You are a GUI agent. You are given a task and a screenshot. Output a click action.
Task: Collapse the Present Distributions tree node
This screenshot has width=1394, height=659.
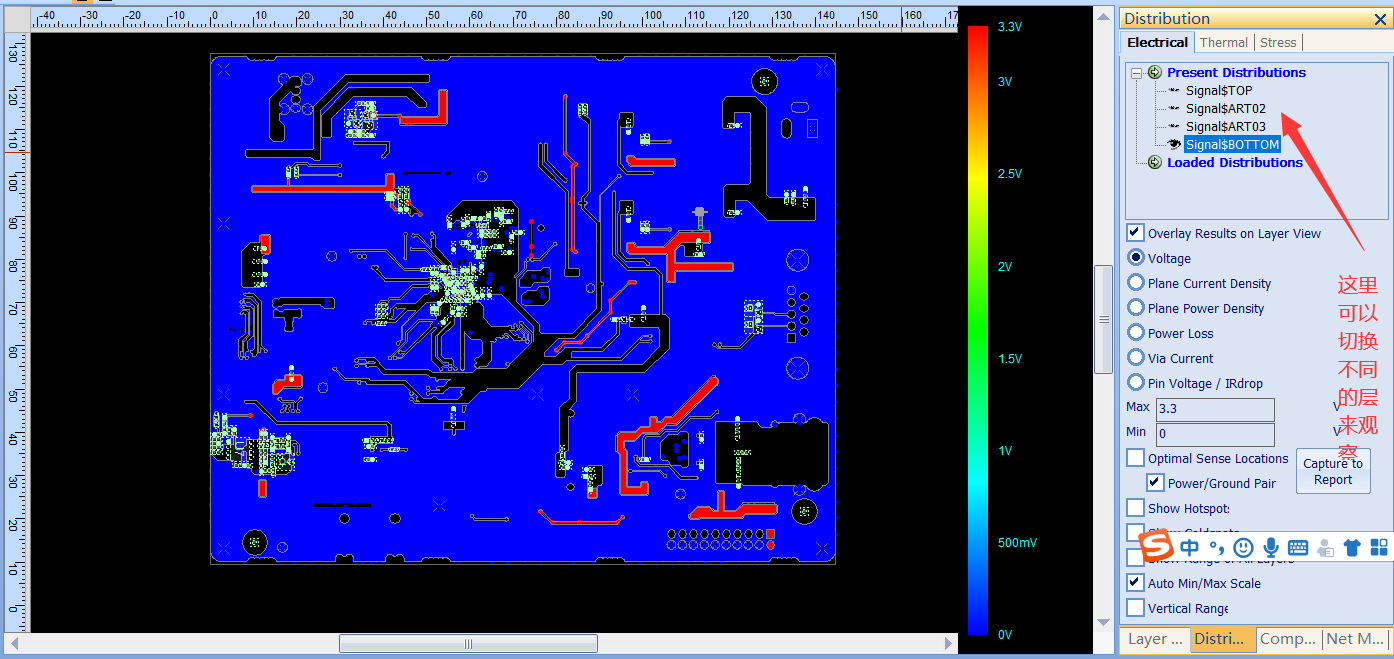tap(1137, 73)
